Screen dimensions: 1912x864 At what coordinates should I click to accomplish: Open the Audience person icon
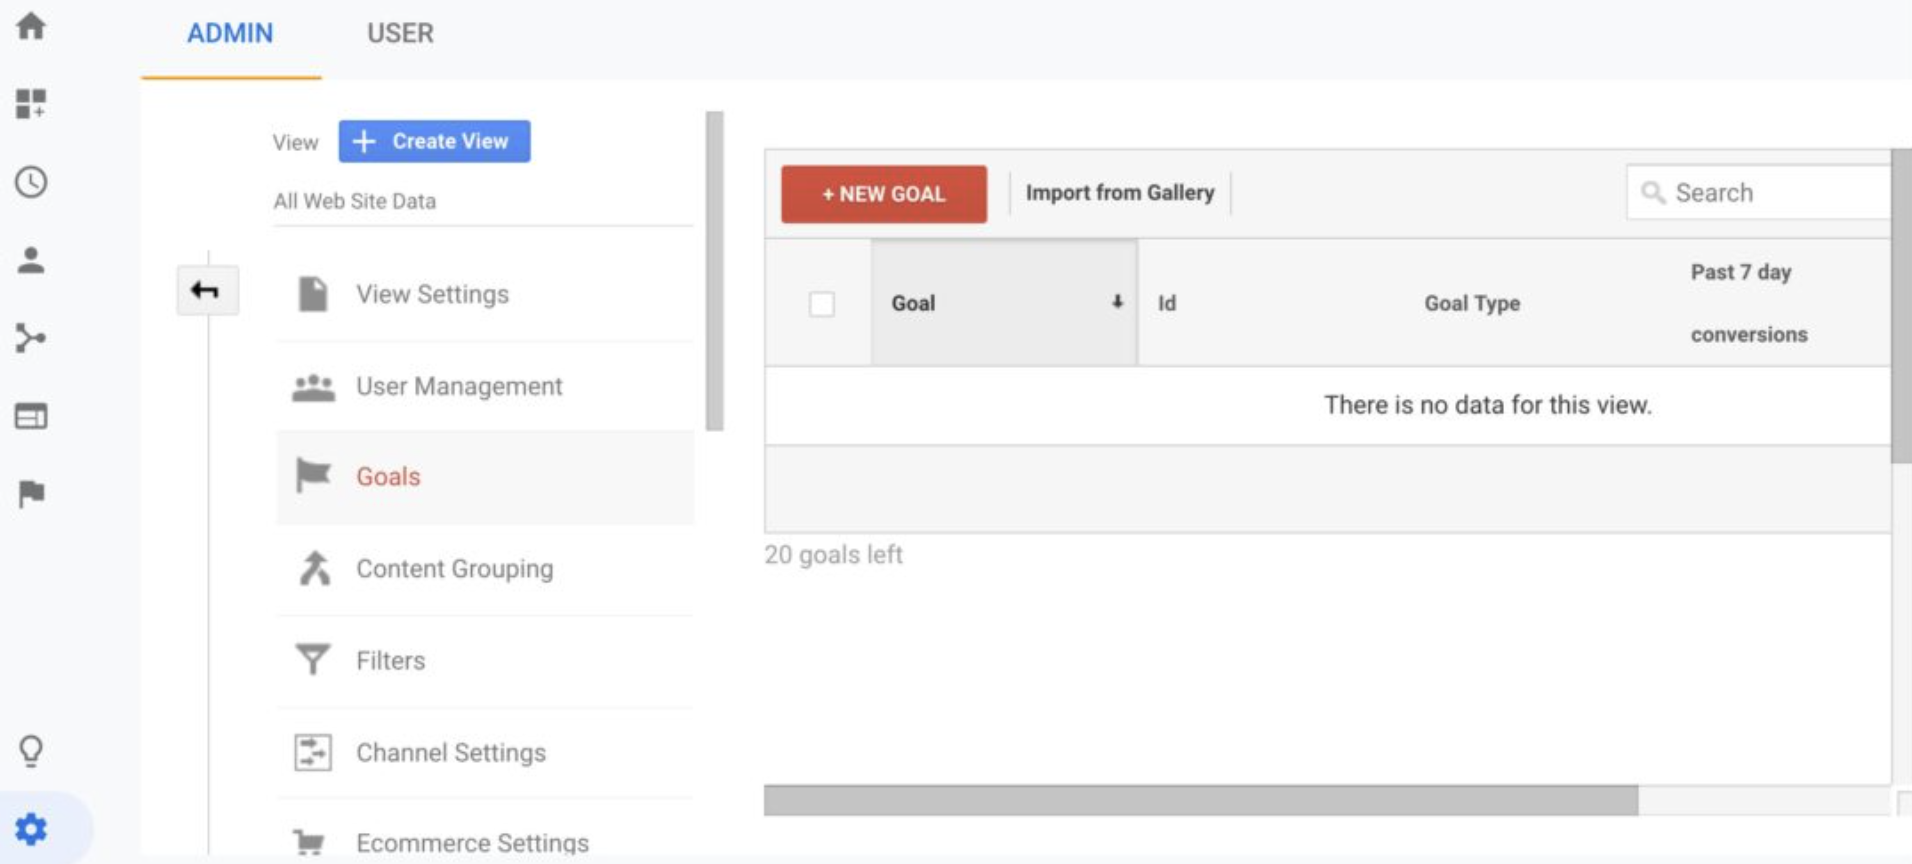point(31,260)
